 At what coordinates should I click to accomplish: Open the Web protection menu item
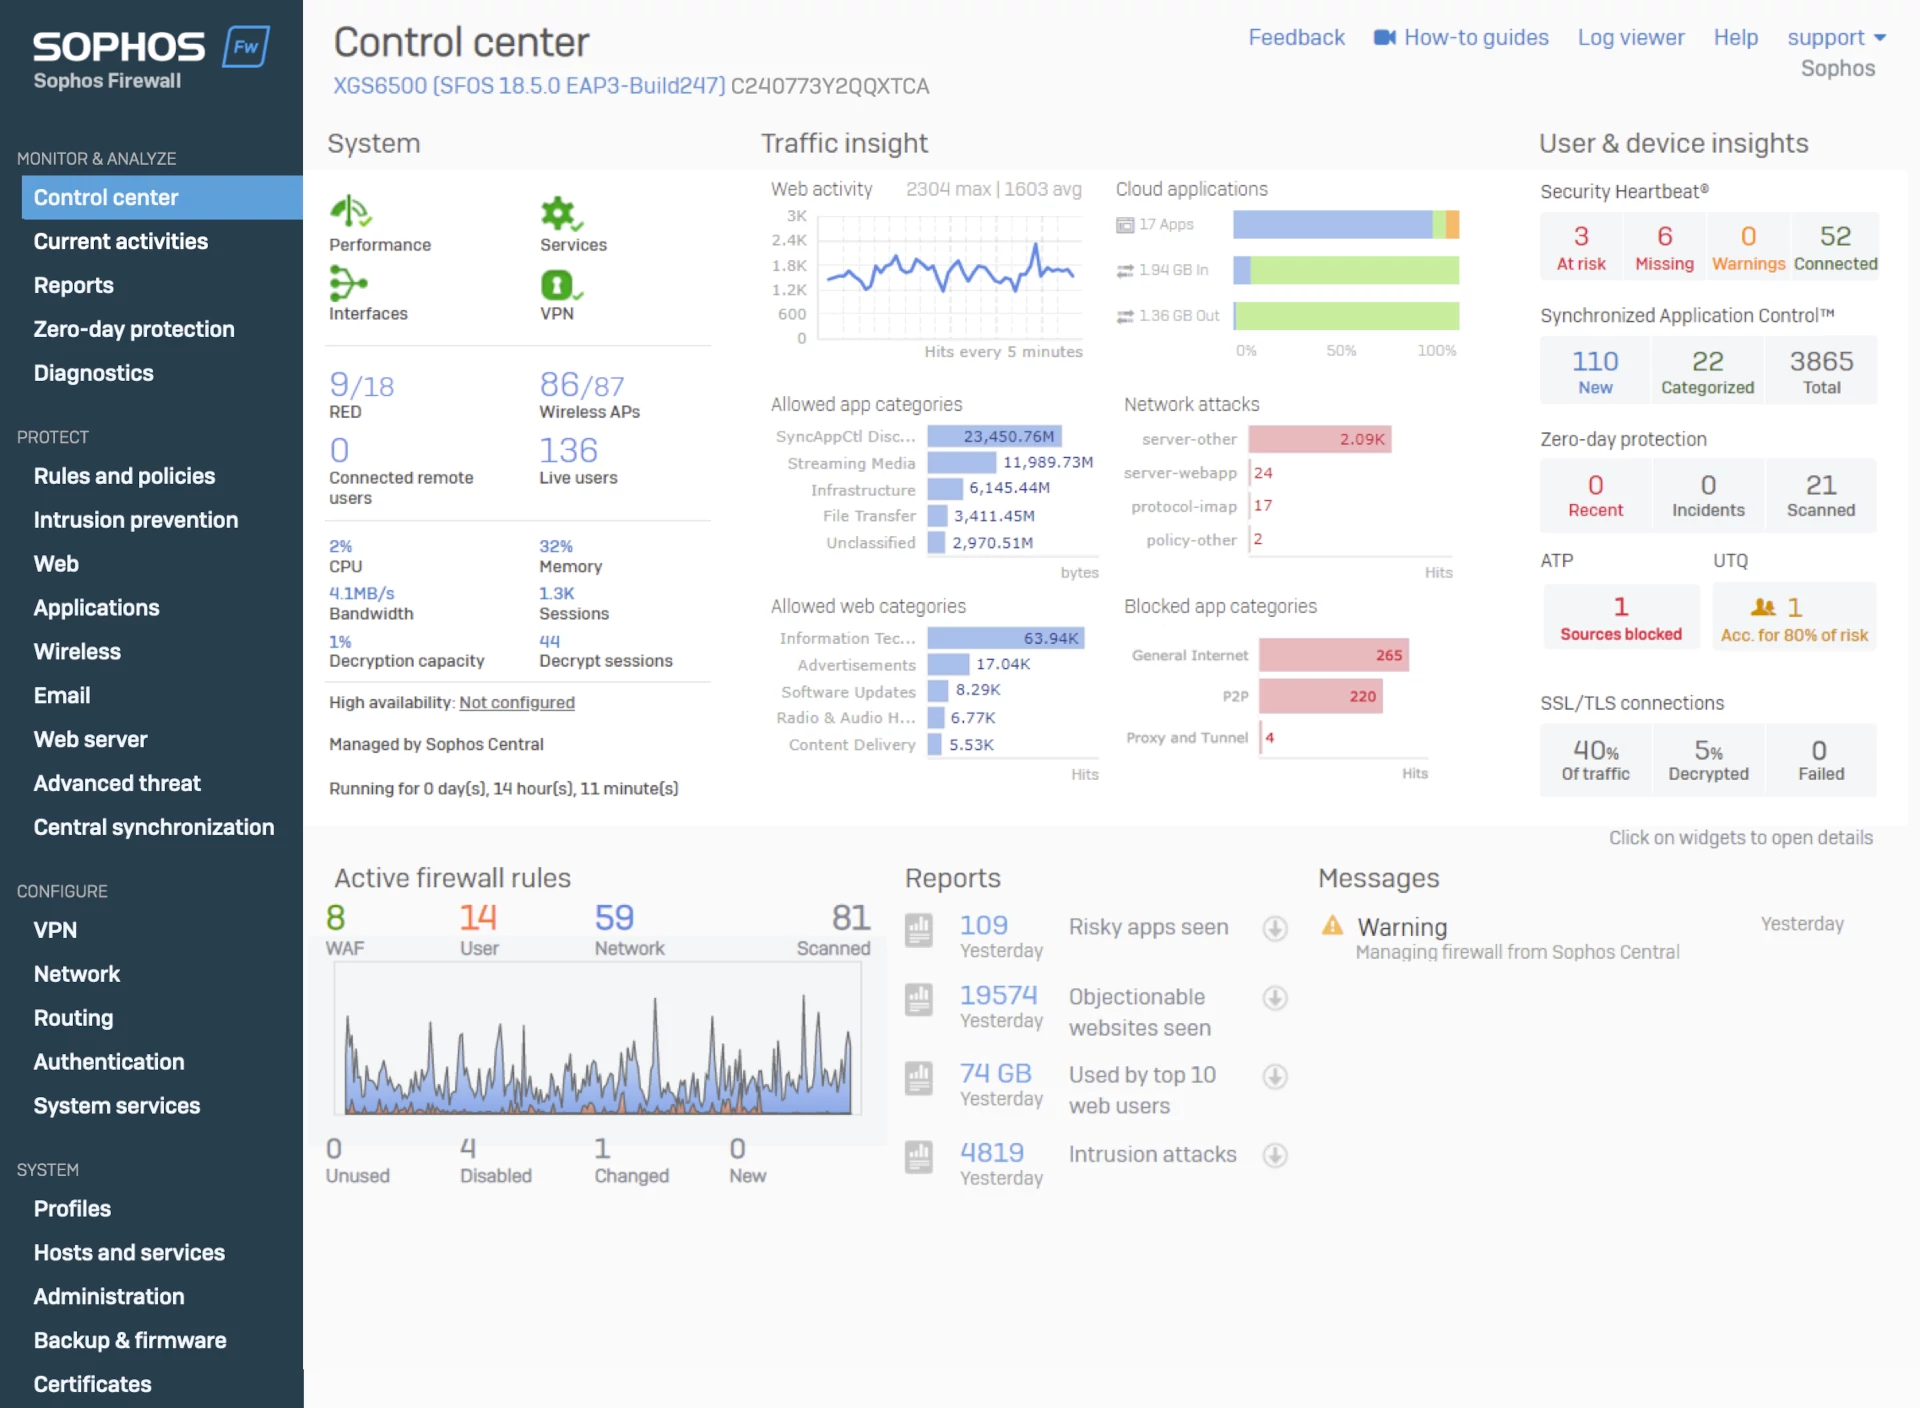click(x=56, y=564)
